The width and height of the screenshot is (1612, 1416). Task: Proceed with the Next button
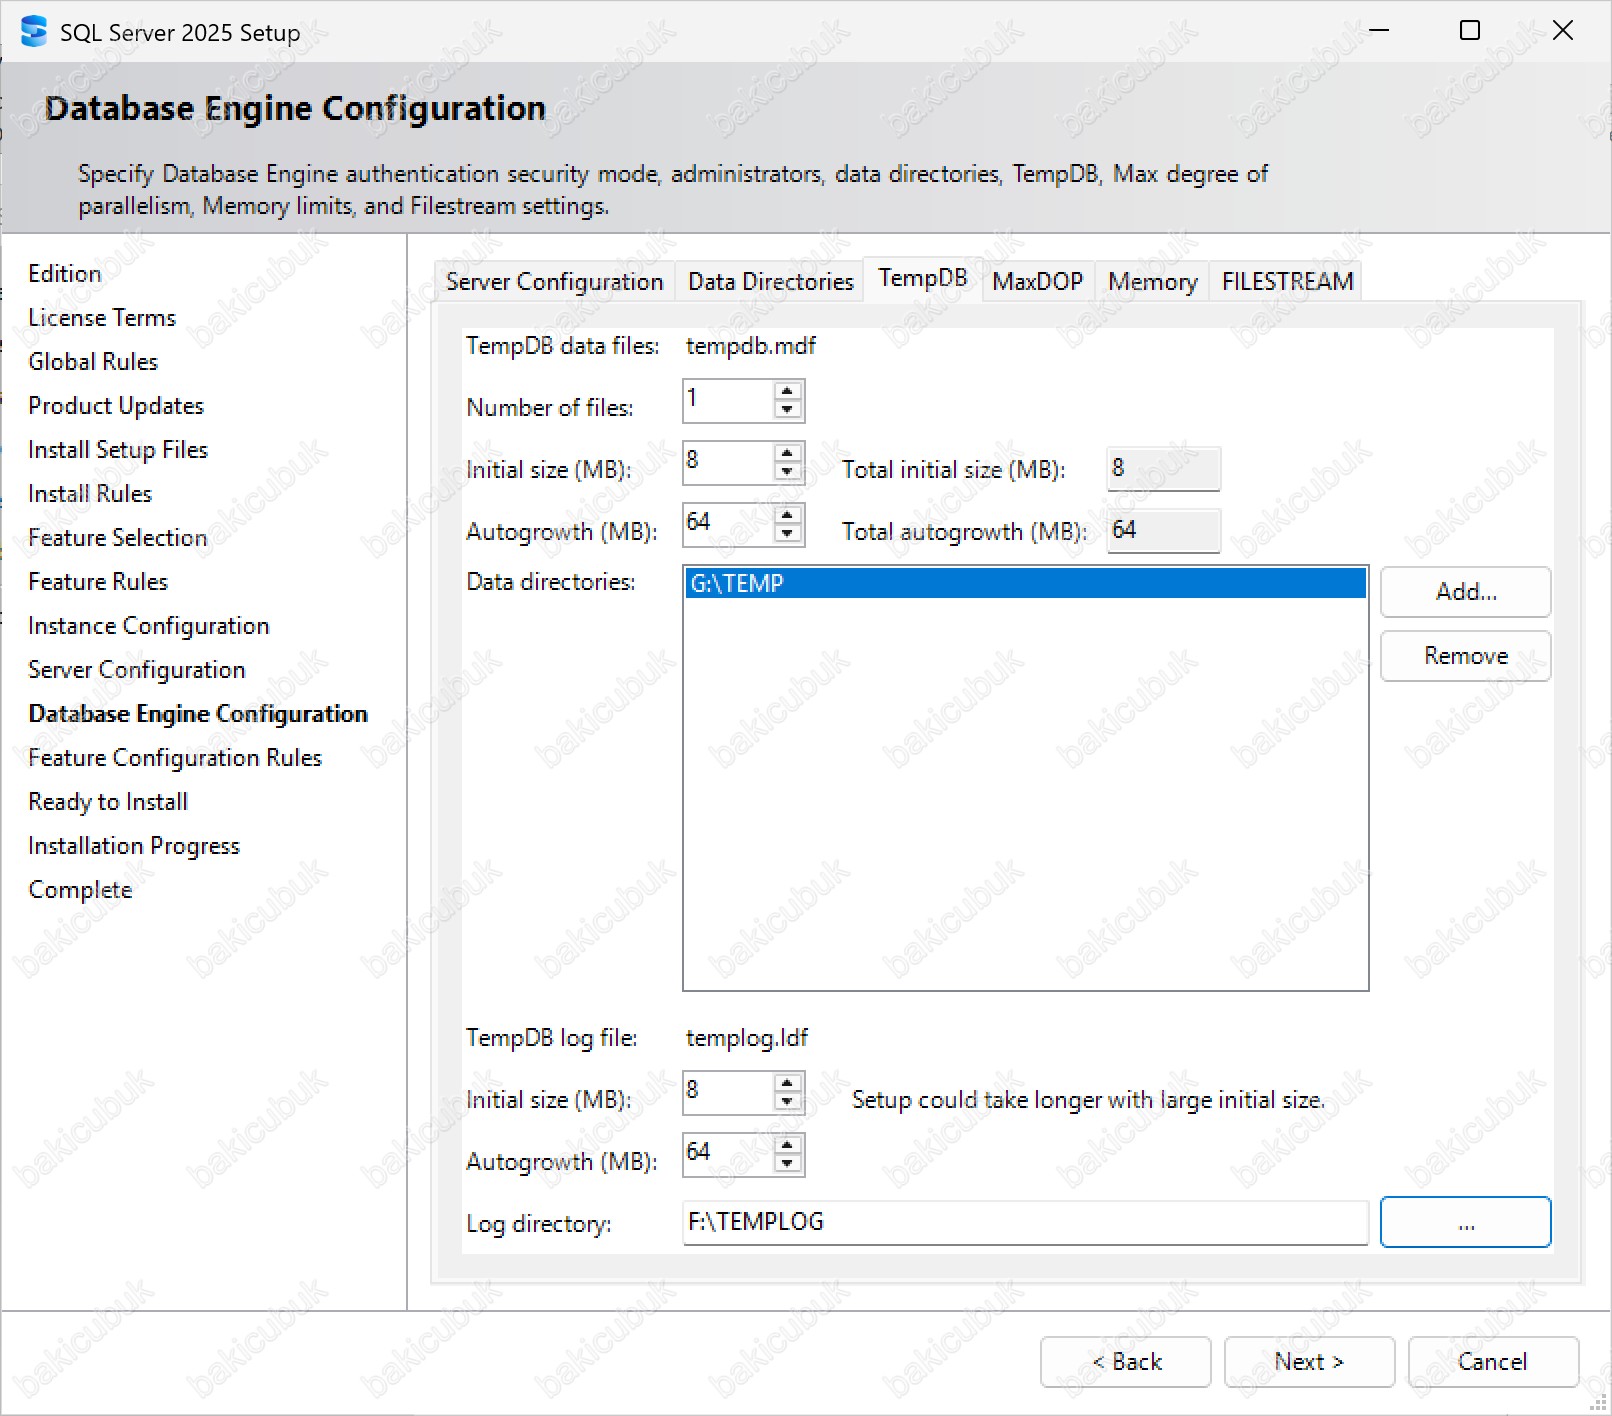(1308, 1362)
